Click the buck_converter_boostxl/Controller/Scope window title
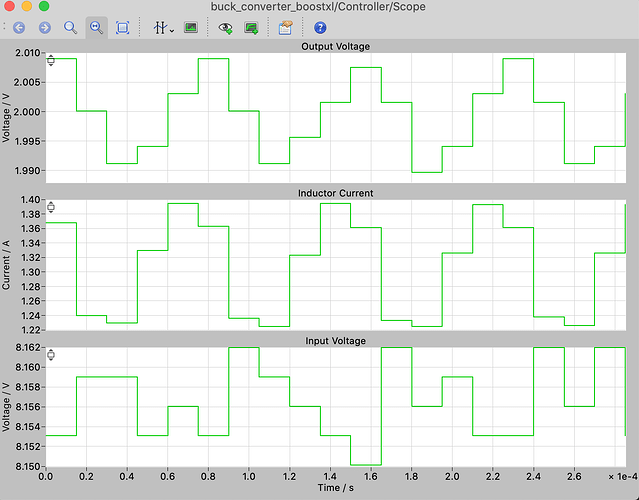Image resolution: width=639 pixels, height=500 pixels. point(318,7)
